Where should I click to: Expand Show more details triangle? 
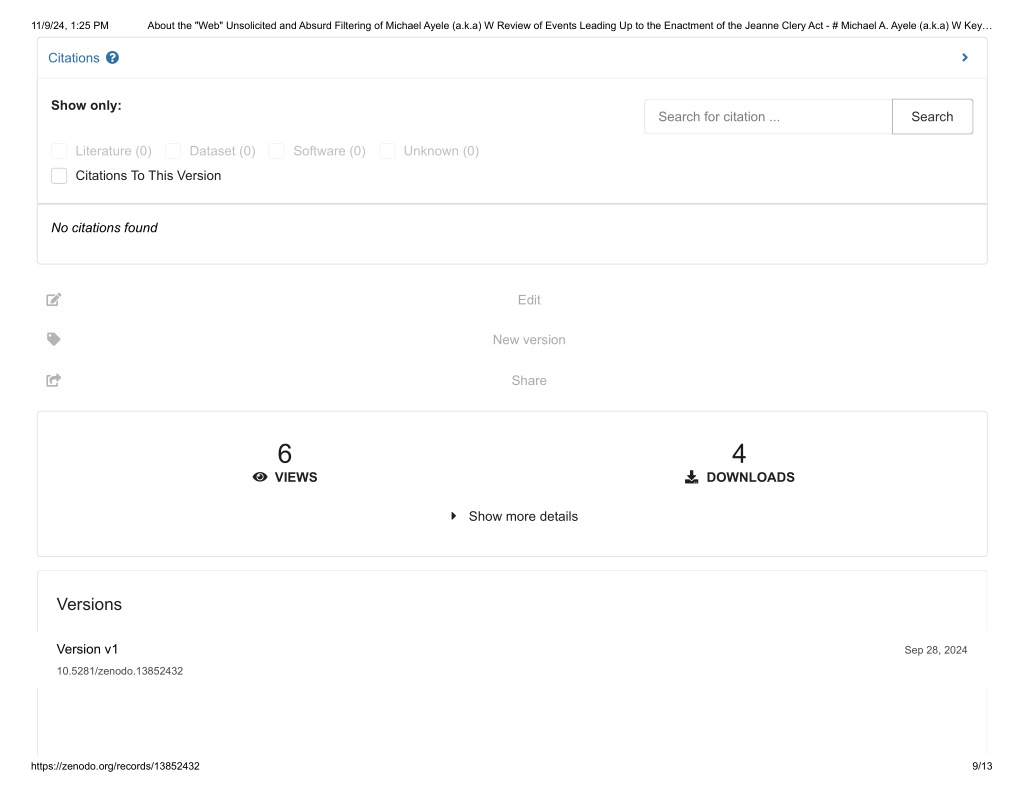[453, 516]
